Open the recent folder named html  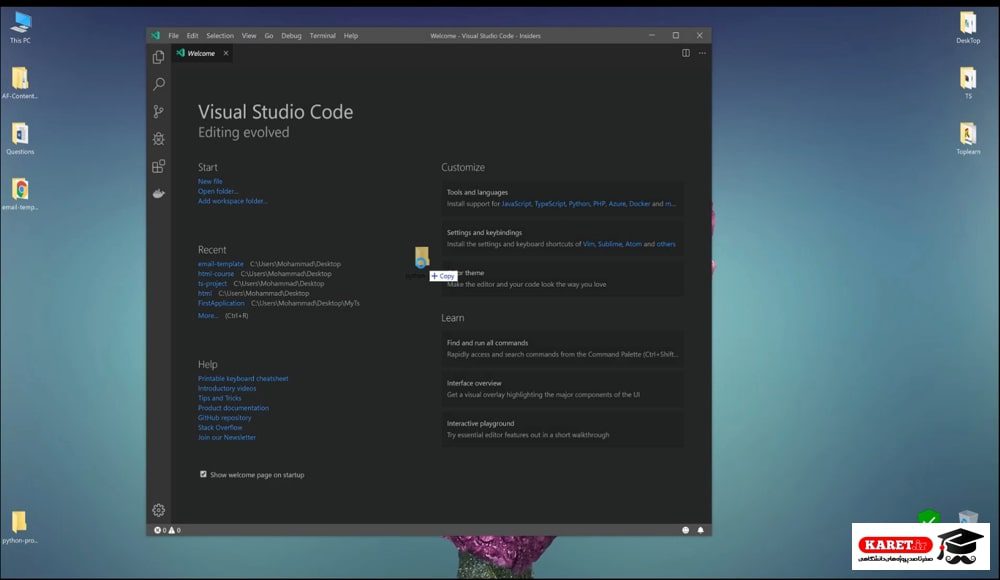[205, 294]
